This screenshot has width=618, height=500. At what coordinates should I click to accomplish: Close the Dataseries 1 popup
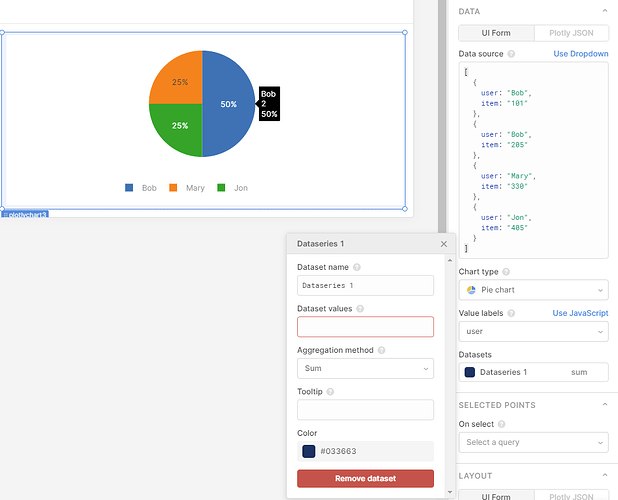point(444,244)
